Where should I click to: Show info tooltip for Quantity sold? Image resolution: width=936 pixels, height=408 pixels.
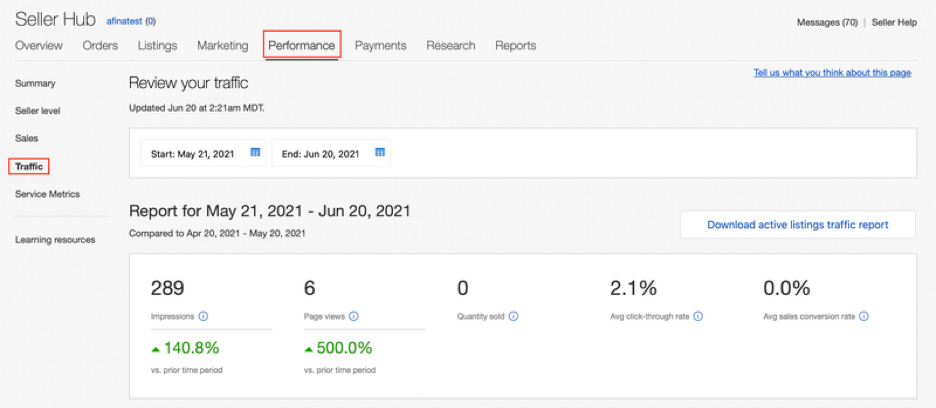point(513,317)
